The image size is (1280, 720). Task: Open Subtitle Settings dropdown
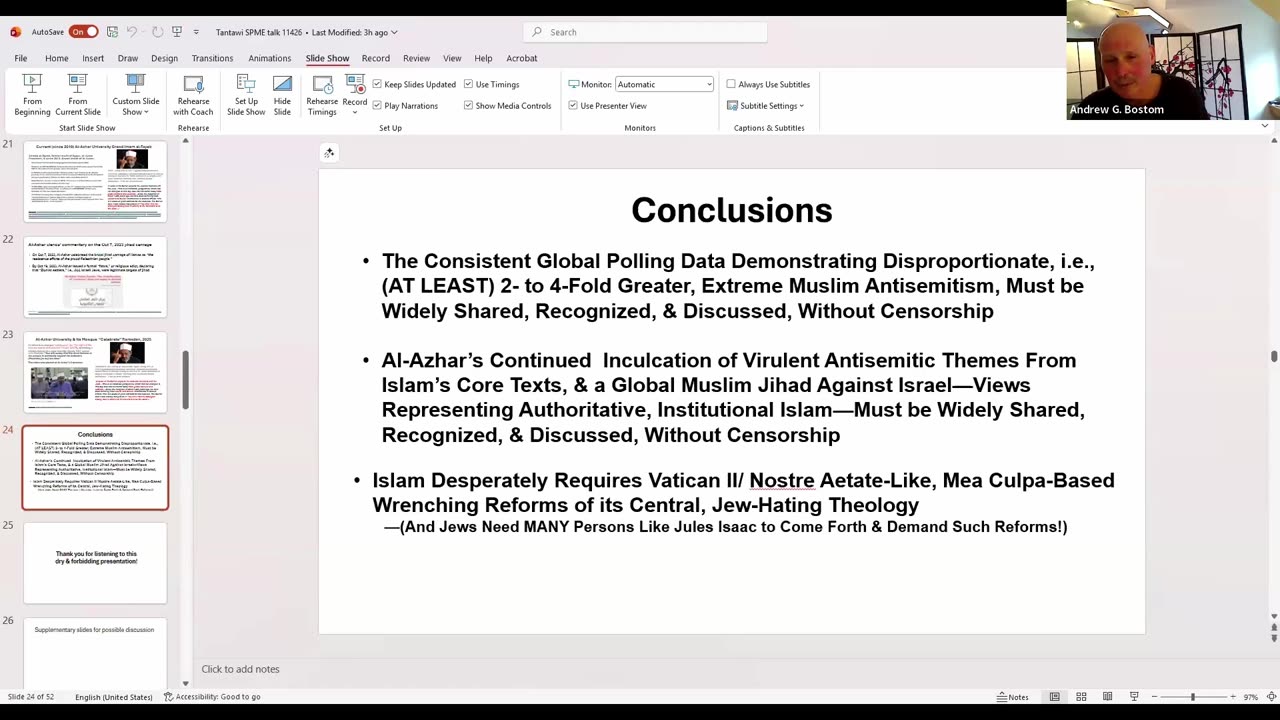(765, 105)
